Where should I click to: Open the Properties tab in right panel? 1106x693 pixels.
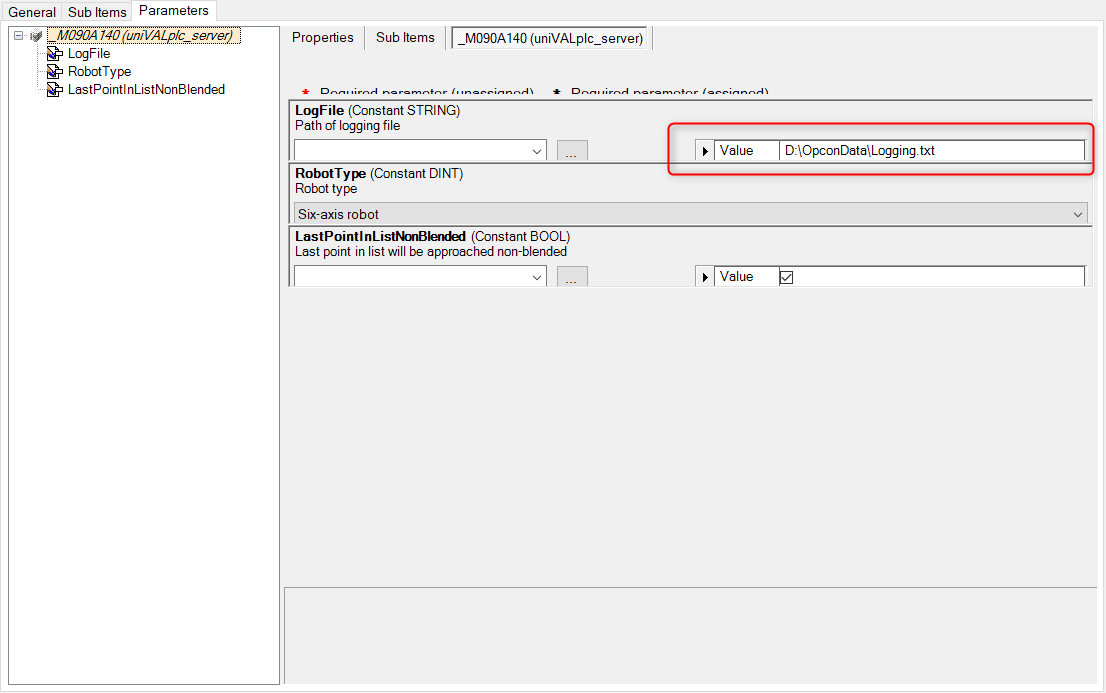tap(322, 38)
